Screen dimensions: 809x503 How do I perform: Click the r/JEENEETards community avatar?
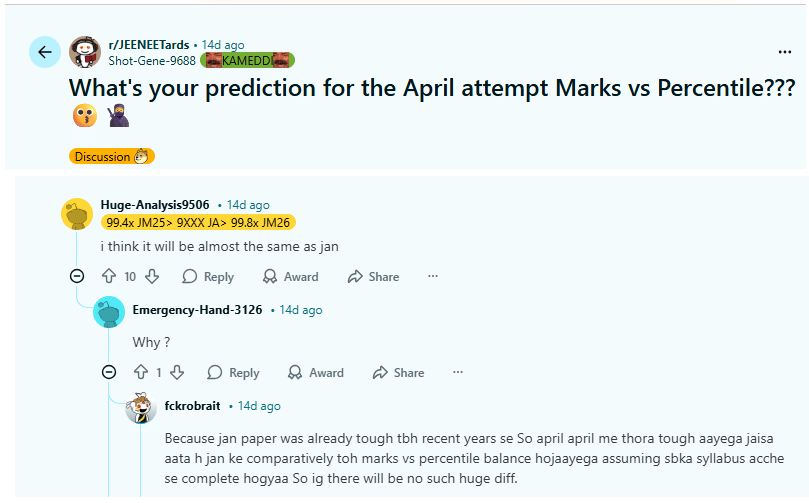click(85, 52)
